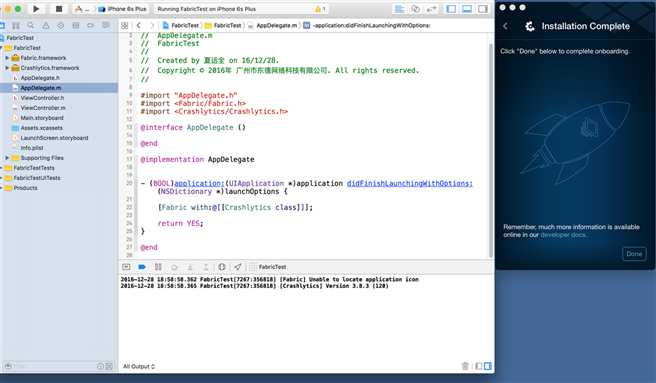656x383 pixels.
Task: Open Main.storyboard
Action: tap(42, 118)
